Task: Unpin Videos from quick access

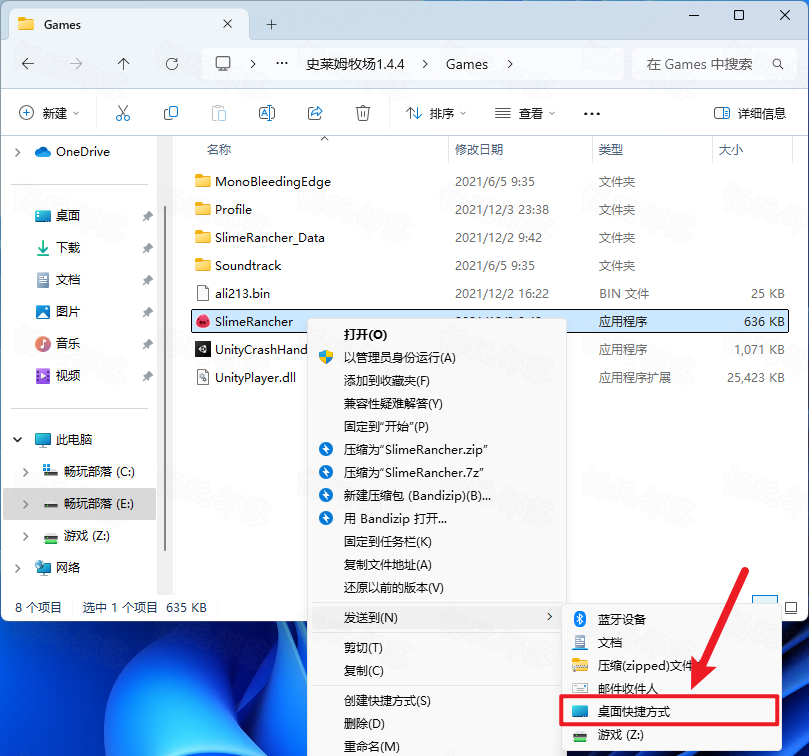Action: [x=148, y=376]
